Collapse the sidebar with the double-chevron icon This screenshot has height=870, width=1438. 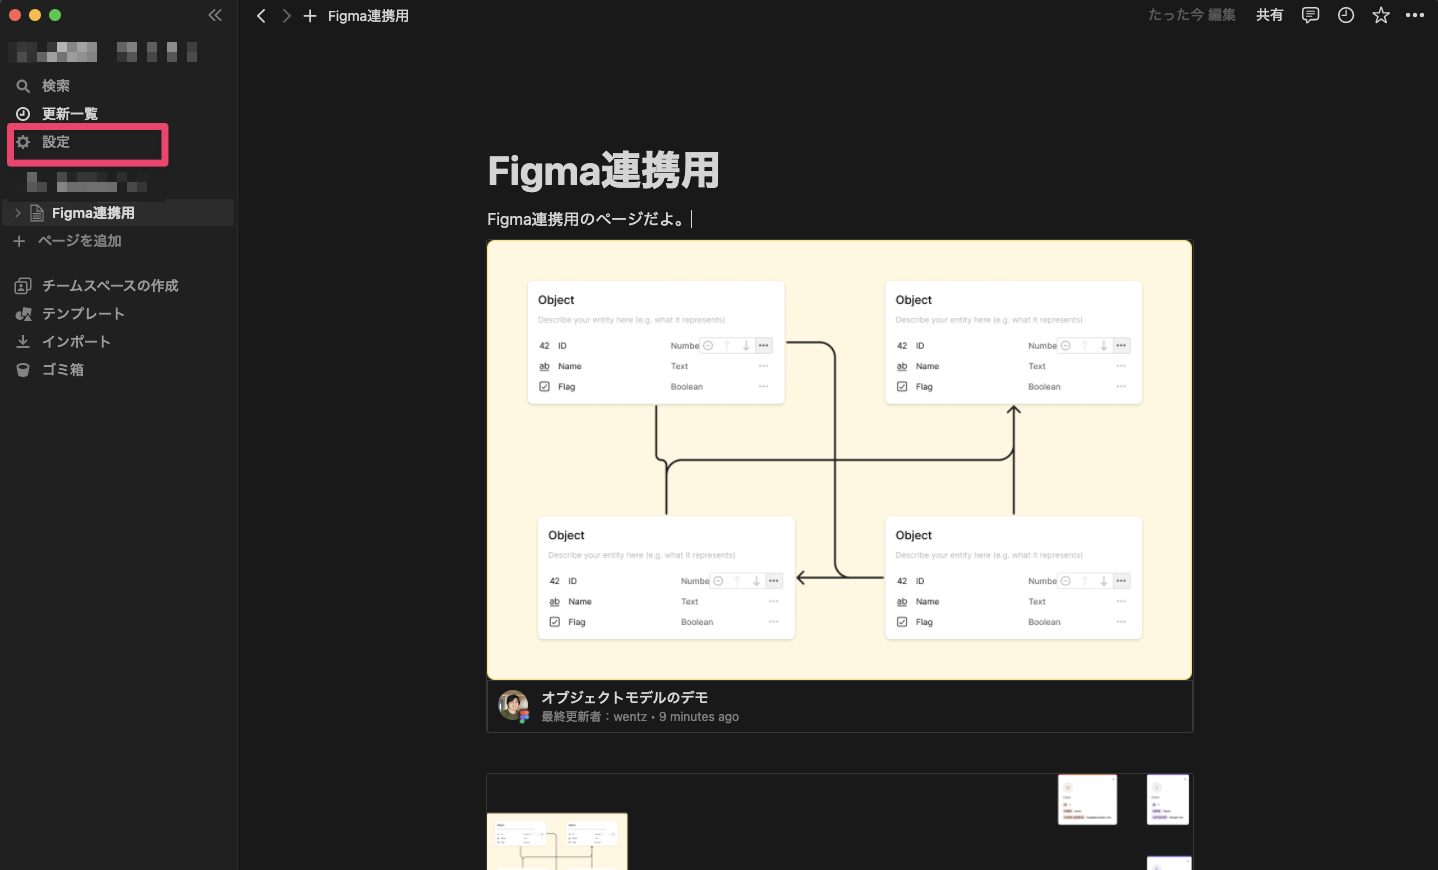click(x=215, y=15)
